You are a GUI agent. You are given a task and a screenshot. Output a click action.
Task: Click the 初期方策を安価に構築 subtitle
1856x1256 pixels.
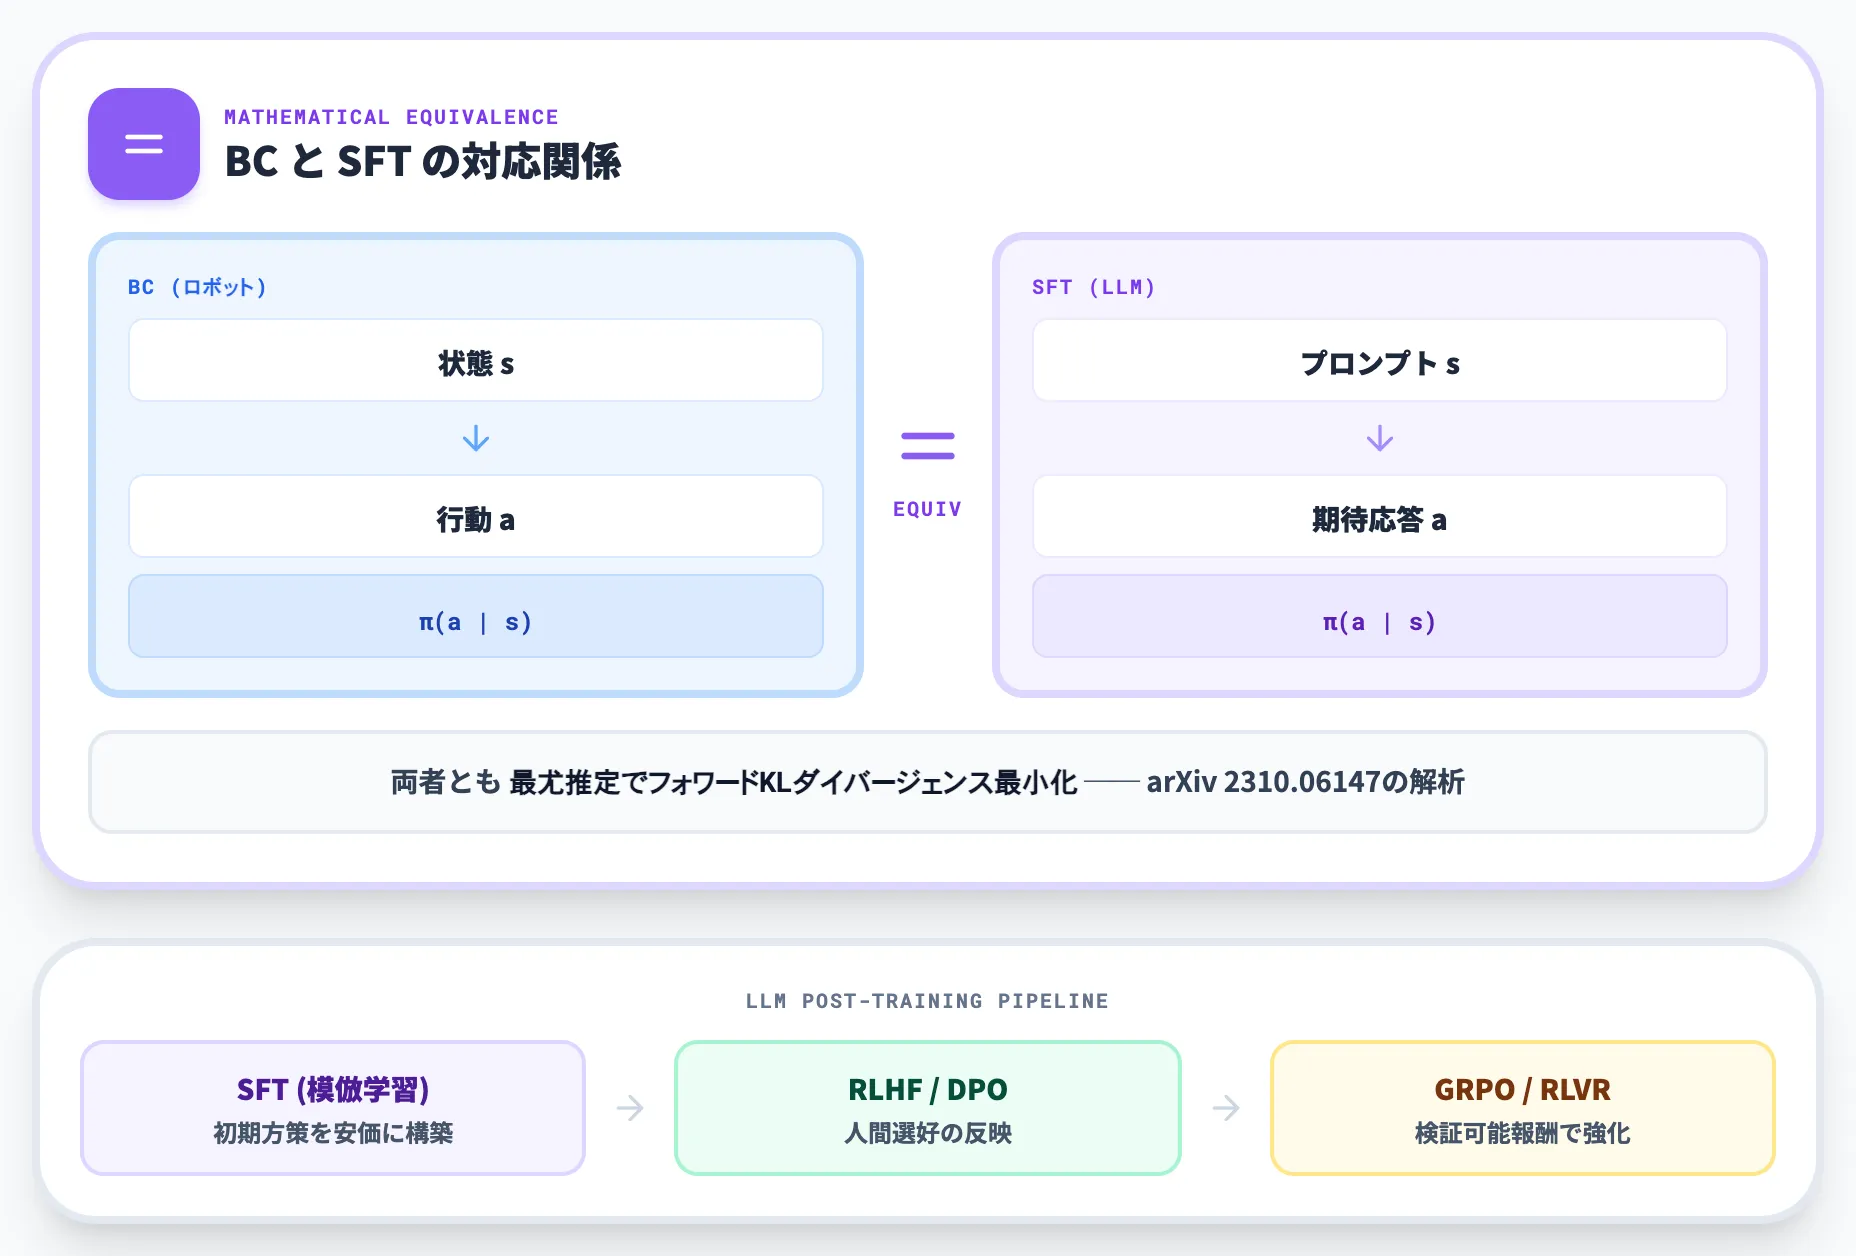tap(333, 1133)
